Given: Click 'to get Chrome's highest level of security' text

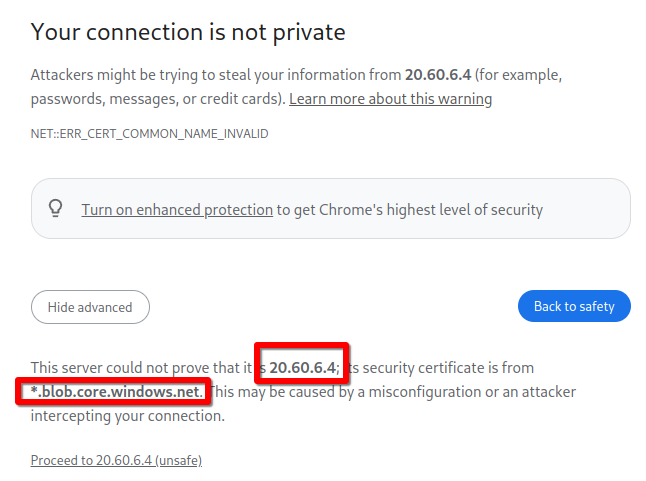Looking at the screenshot, I should (410, 210).
